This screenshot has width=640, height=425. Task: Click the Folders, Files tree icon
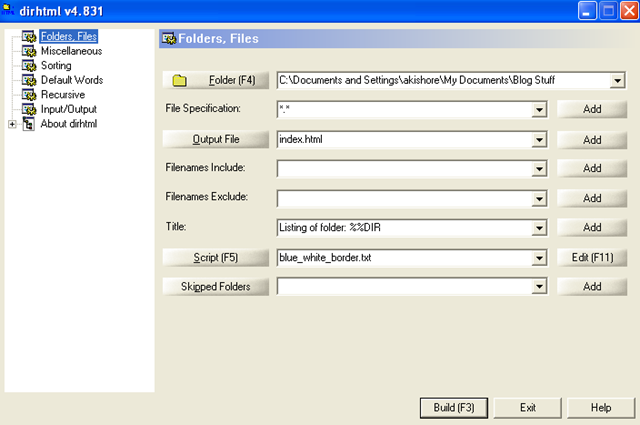point(29,37)
